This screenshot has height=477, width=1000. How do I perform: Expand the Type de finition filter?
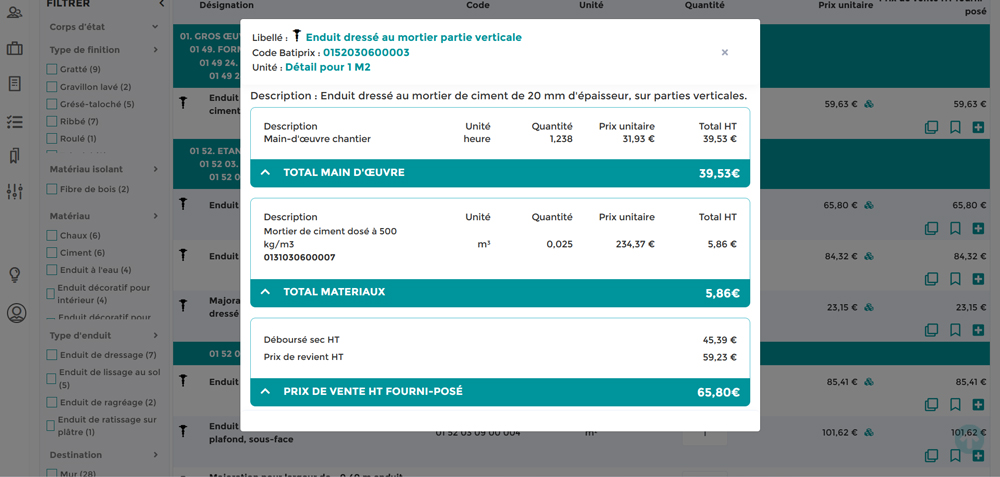point(155,50)
